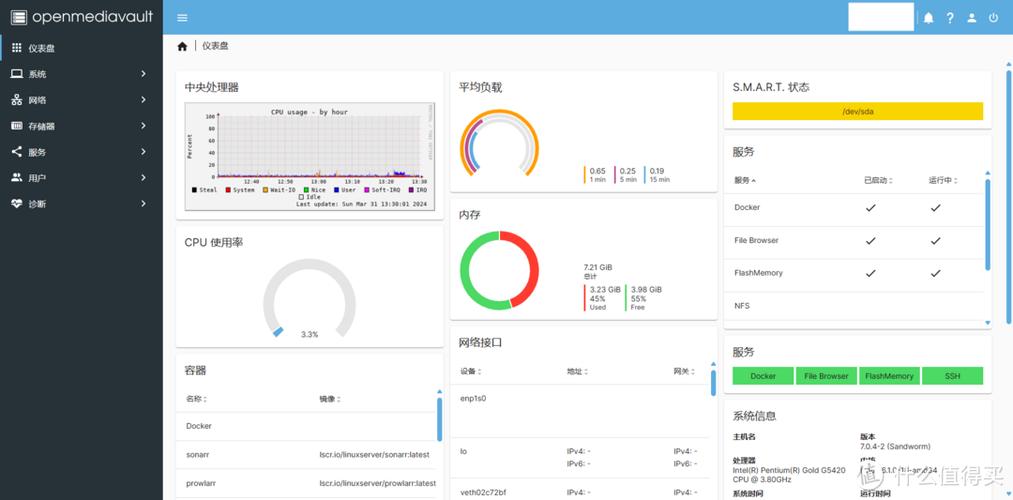Click the memory donut chart

coord(499,270)
